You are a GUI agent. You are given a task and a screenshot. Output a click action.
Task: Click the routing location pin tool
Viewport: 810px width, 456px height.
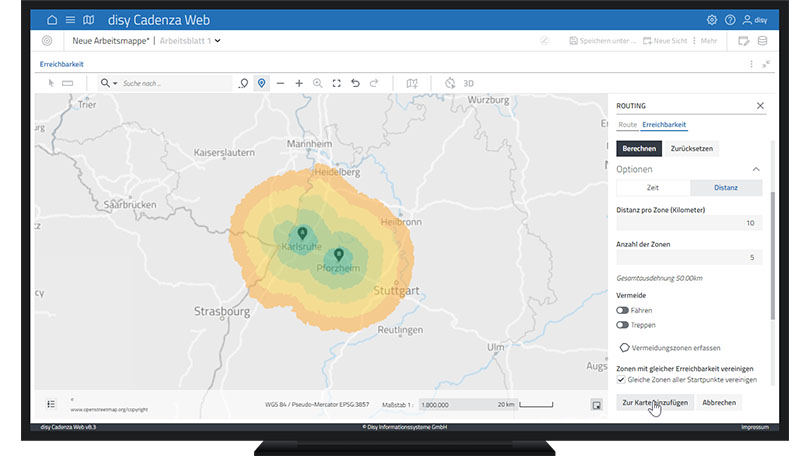243,83
